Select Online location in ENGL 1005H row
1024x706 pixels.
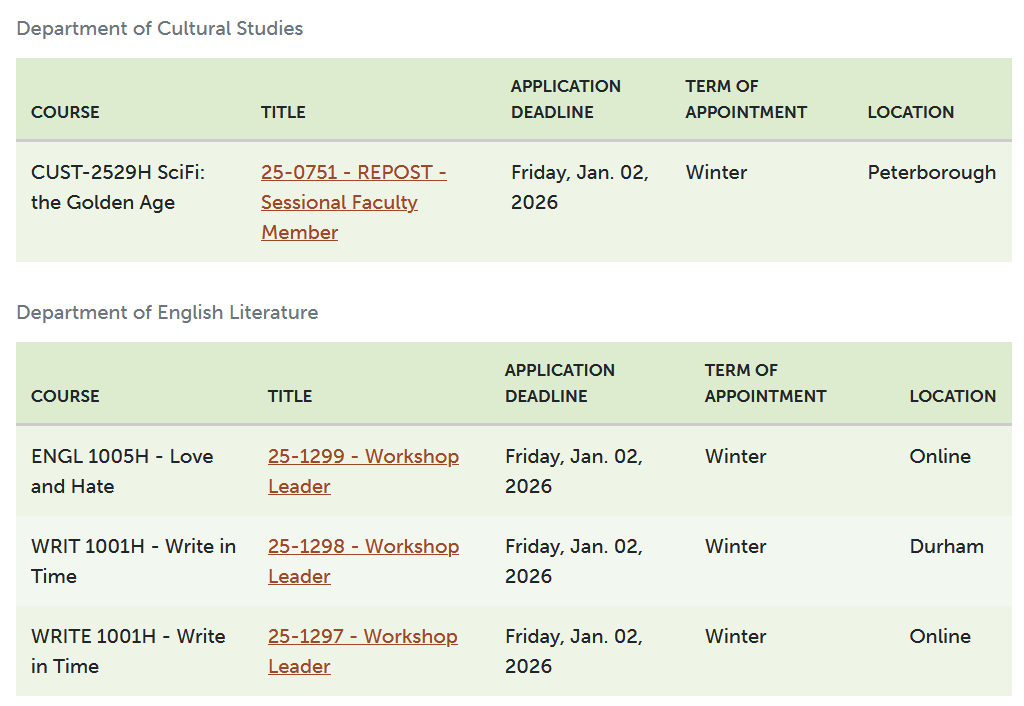coord(940,456)
